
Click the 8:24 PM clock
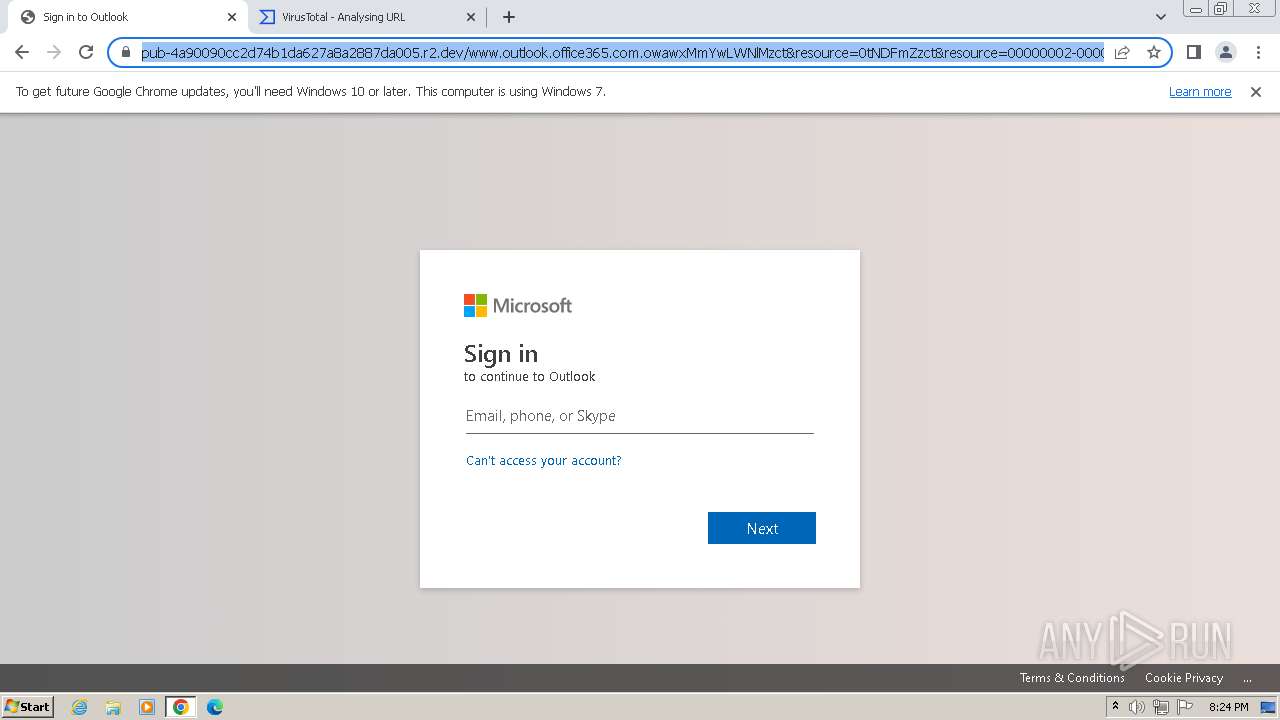tap(1228, 707)
